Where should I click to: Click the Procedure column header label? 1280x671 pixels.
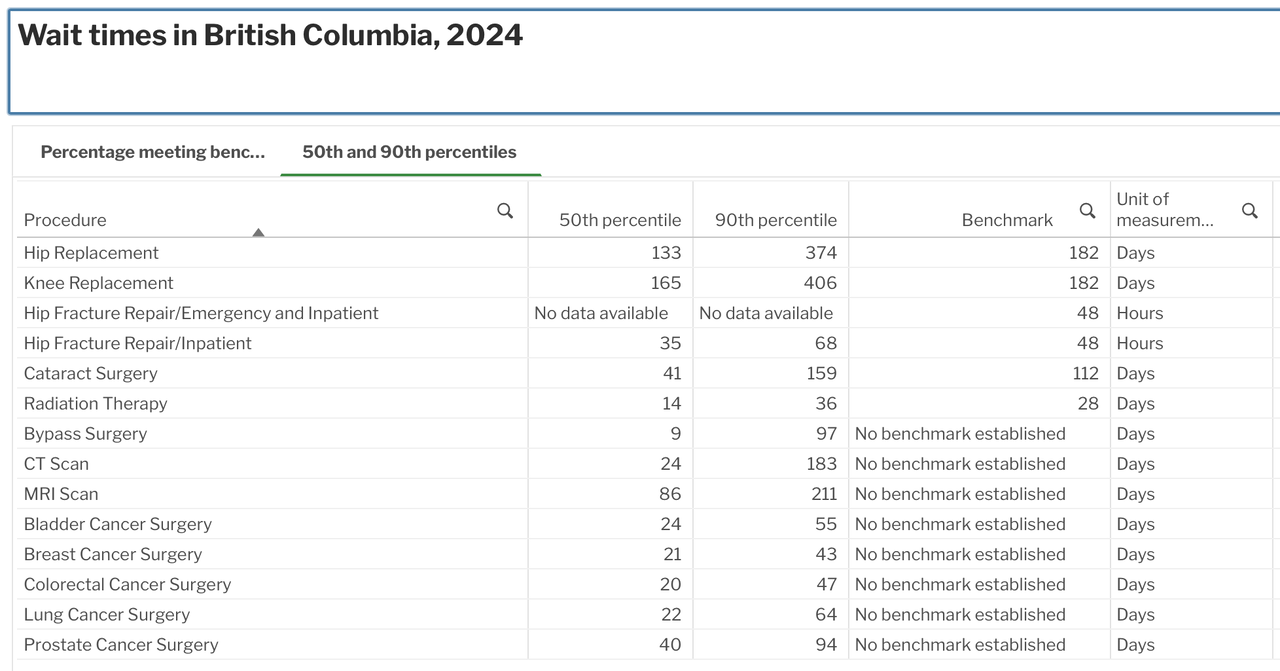pos(65,220)
